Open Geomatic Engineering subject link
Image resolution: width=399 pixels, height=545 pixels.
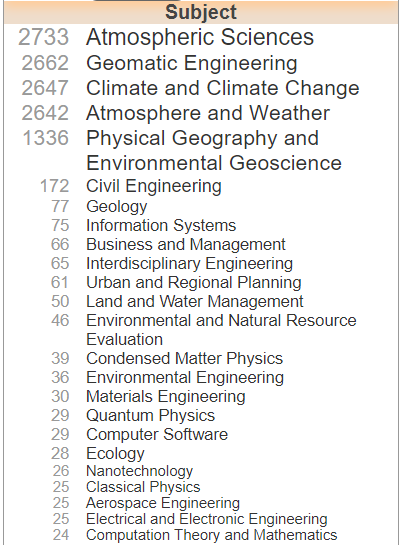192,63
